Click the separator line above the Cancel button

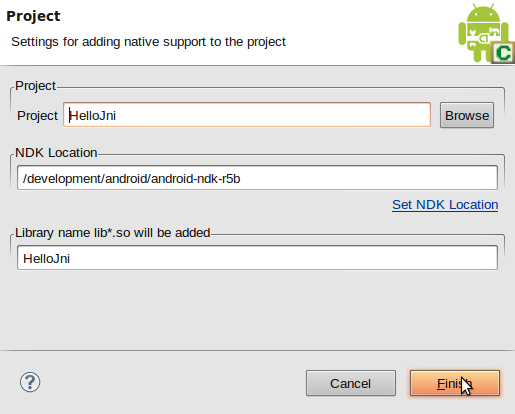(x=257, y=350)
